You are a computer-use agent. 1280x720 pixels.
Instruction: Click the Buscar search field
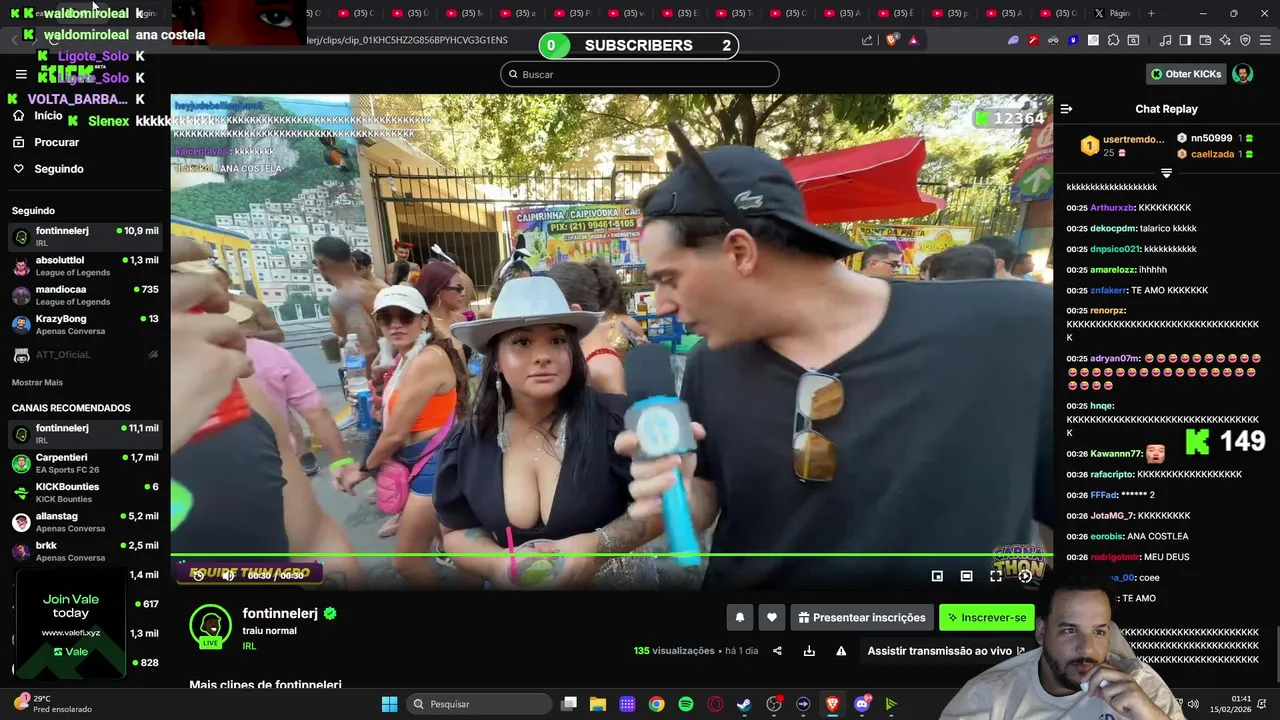click(x=640, y=74)
